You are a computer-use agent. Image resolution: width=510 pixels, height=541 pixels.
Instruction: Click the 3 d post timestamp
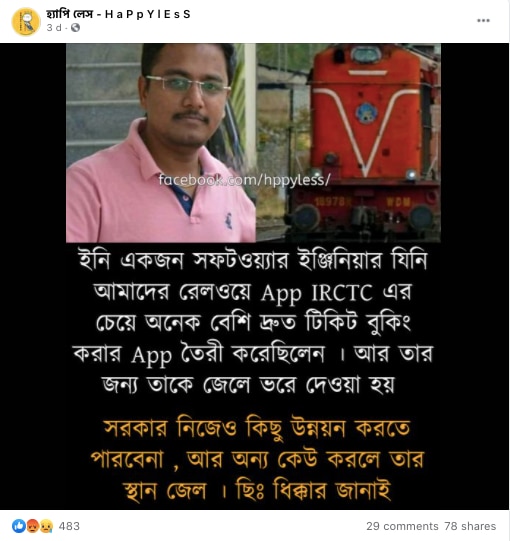pos(54,28)
